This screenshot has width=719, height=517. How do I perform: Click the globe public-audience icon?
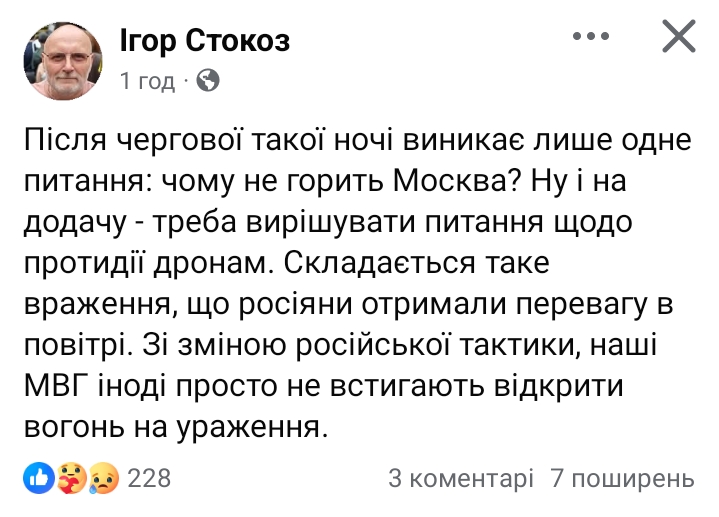(209, 81)
